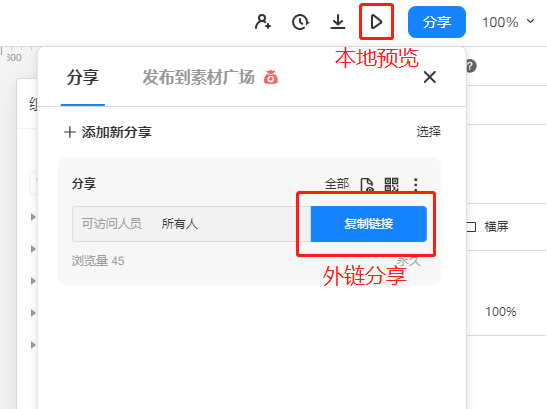Expand the first tree arrow in left panel
This screenshot has height=409, width=547.
[x=33, y=217]
